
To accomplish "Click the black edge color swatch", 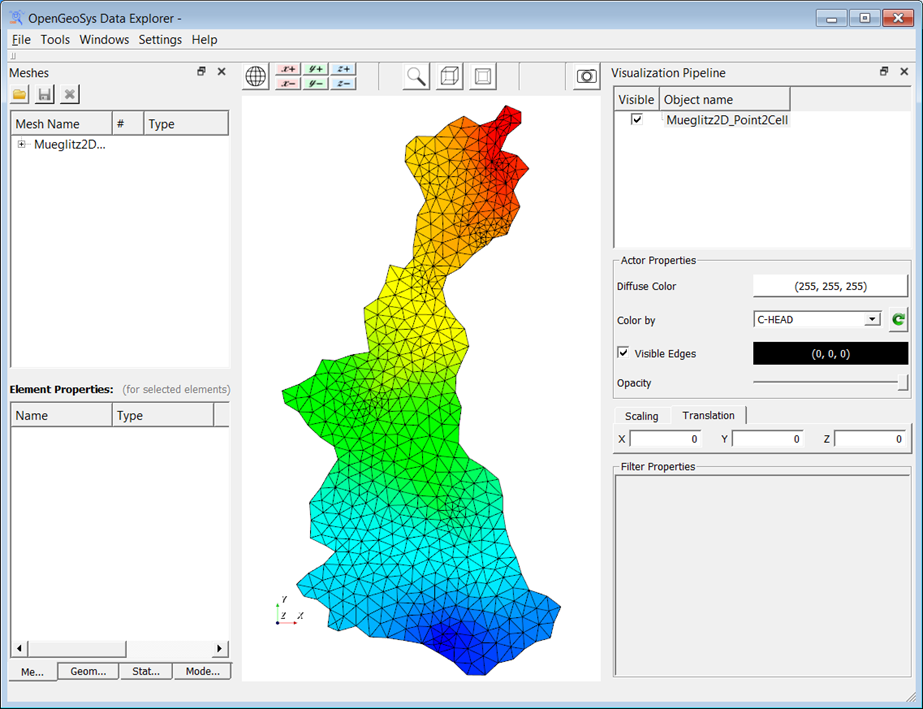I will click(x=830, y=353).
